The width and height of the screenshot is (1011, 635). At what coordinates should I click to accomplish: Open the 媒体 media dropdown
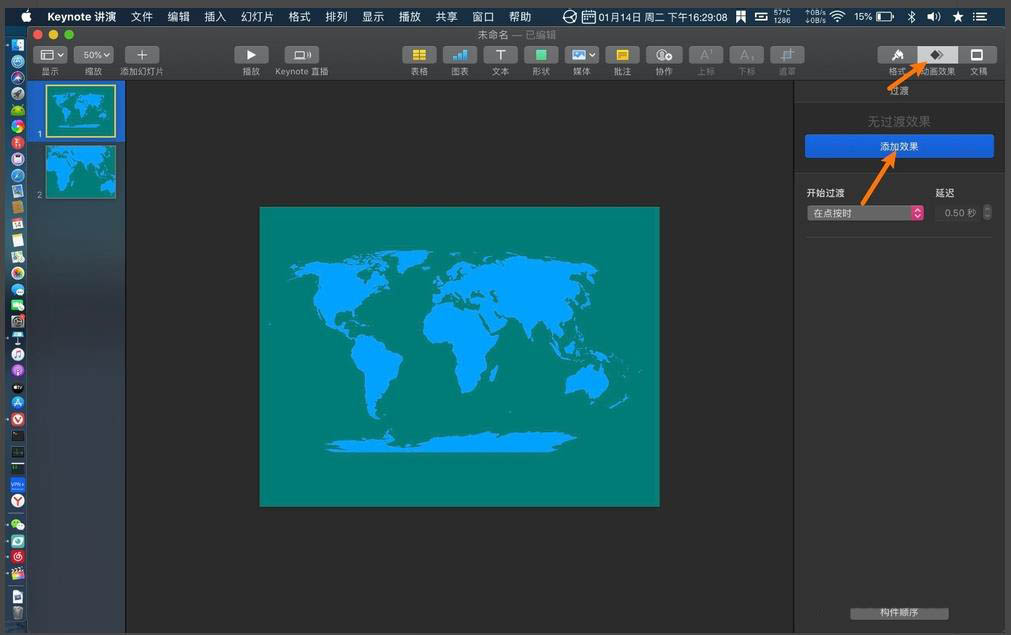pos(582,55)
